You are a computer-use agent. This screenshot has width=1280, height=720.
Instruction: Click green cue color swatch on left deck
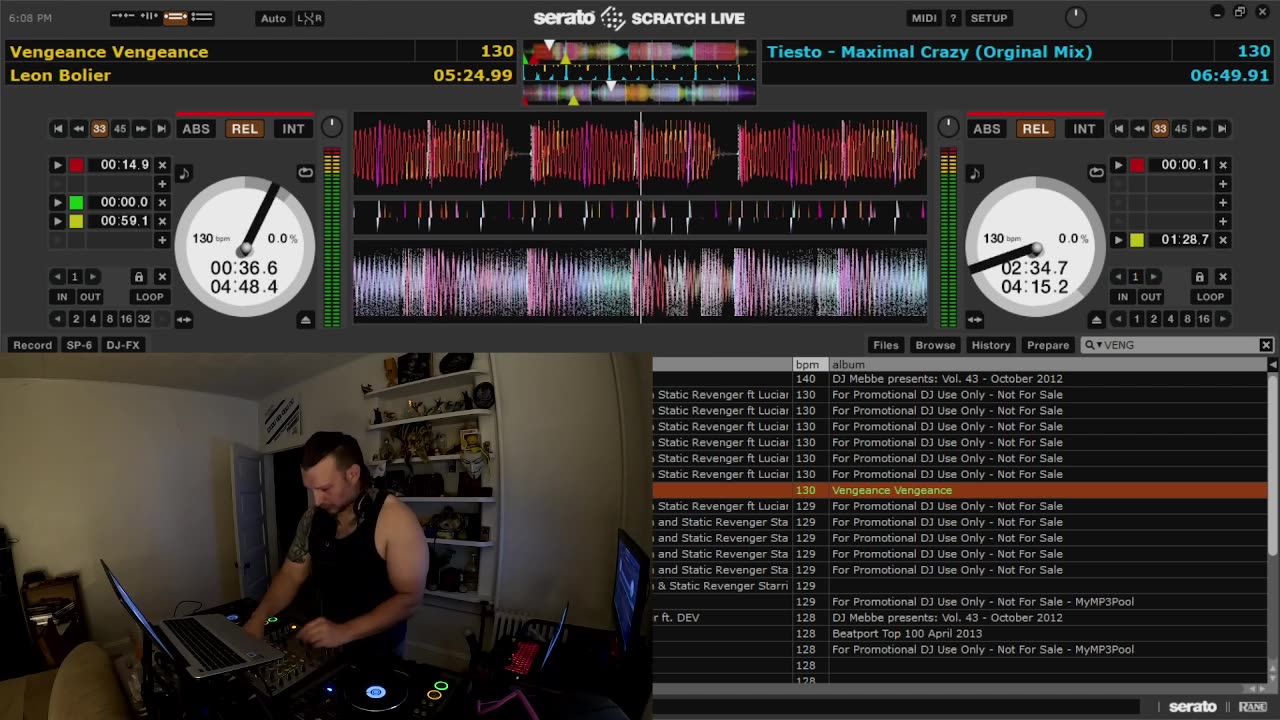coord(76,202)
